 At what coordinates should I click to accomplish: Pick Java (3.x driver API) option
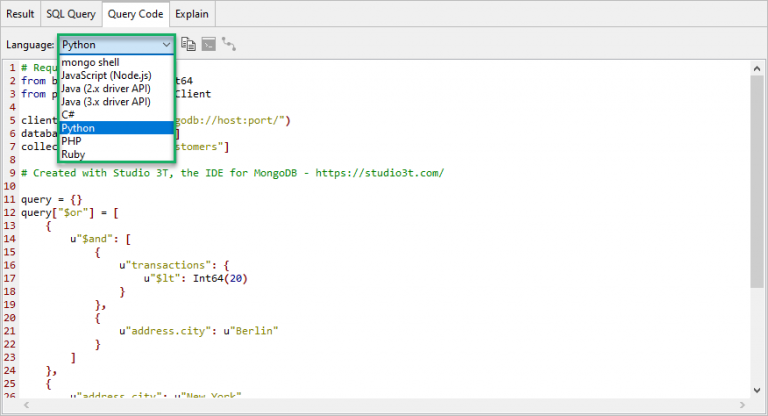click(105, 101)
